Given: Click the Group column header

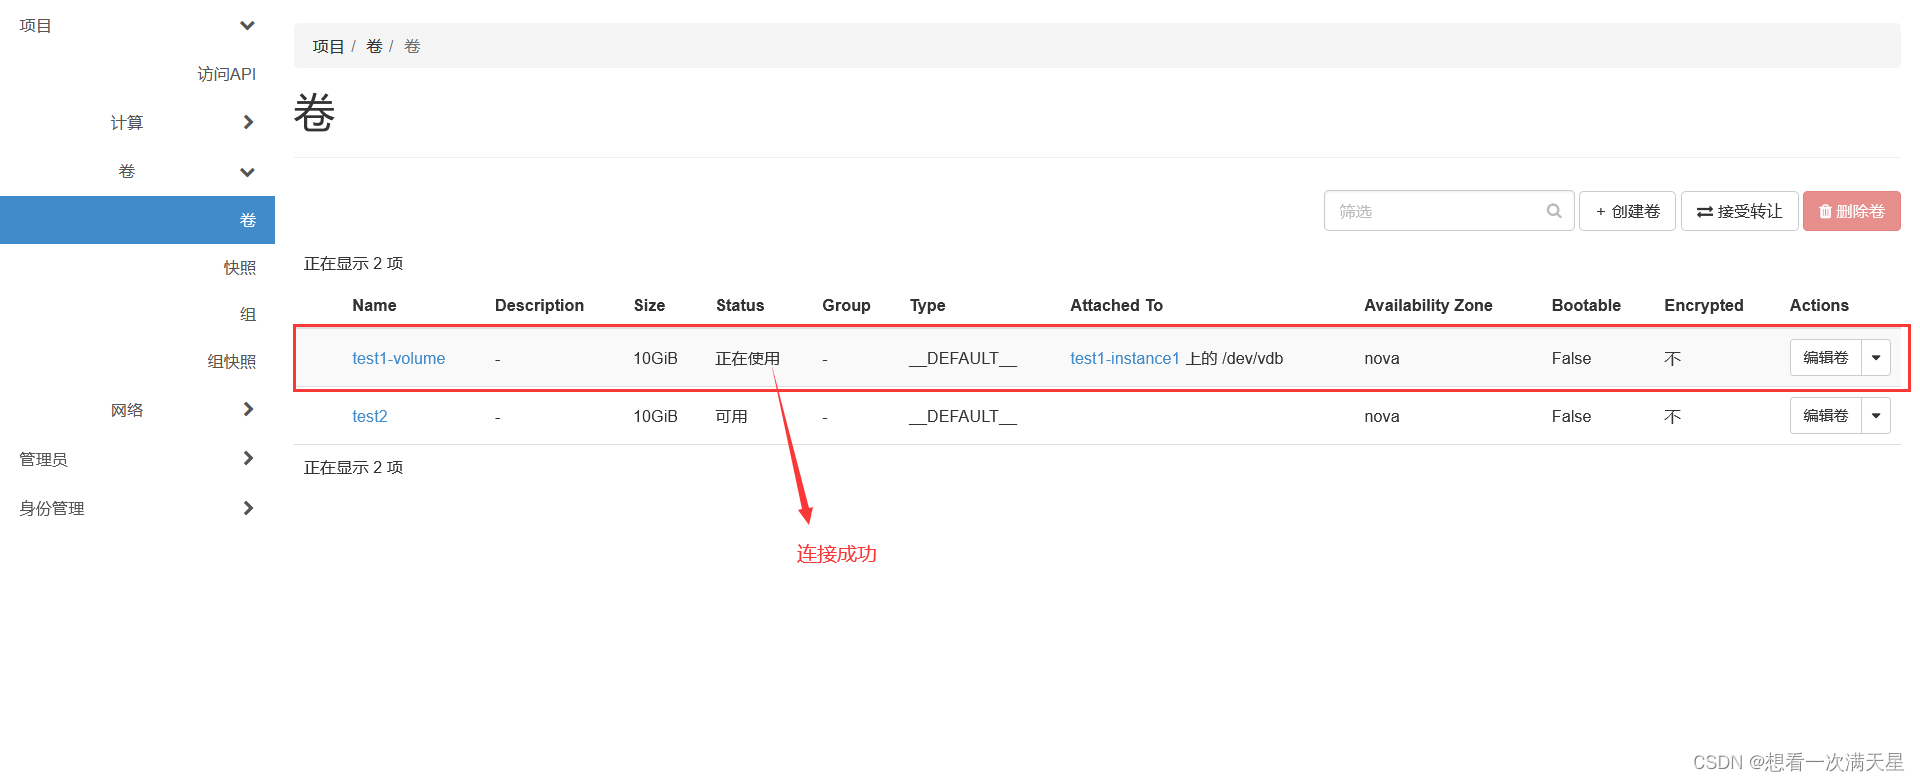Looking at the screenshot, I should [x=846, y=305].
